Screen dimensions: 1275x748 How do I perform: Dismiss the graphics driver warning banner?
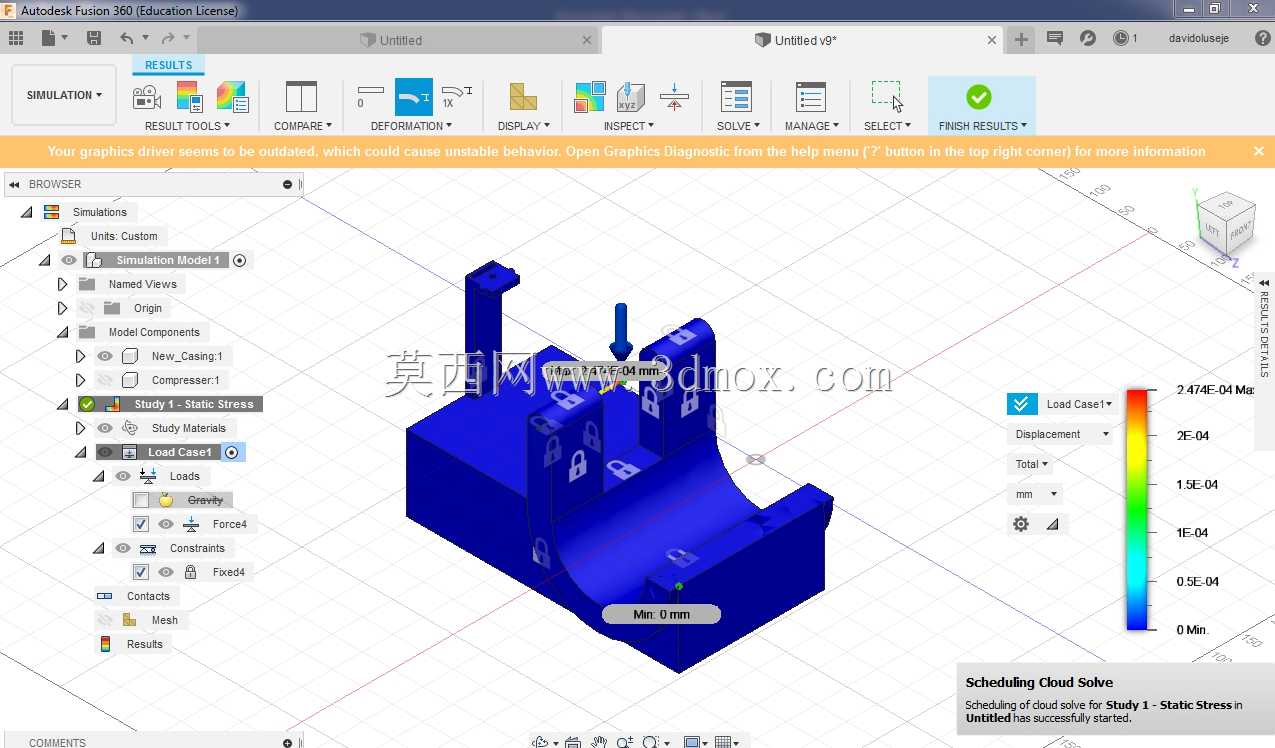pyautogui.click(x=1259, y=151)
